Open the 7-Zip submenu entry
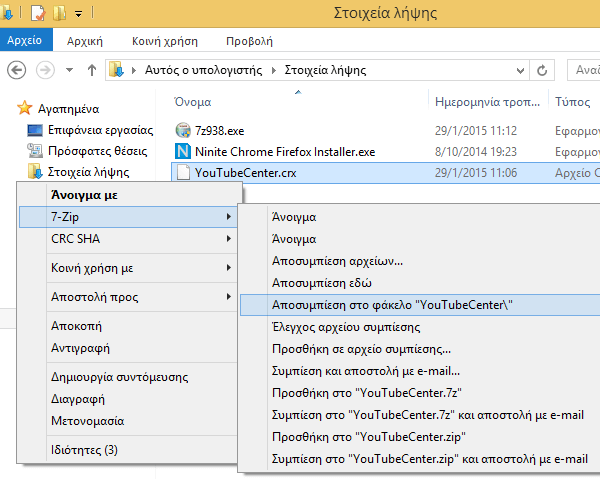This screenshot has width=600, height=479. [x=128, y=217]
